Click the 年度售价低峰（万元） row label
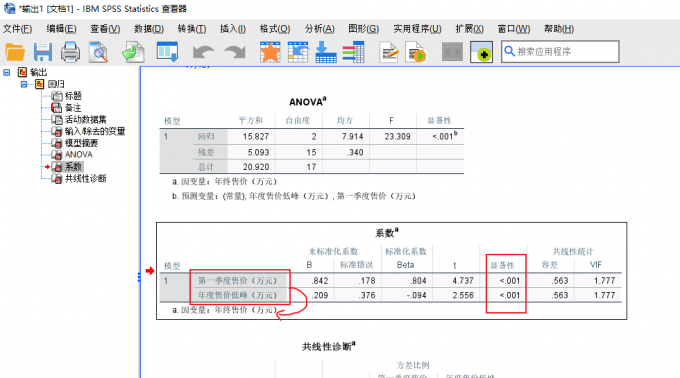The image size is (680, 378). point(237,295)
